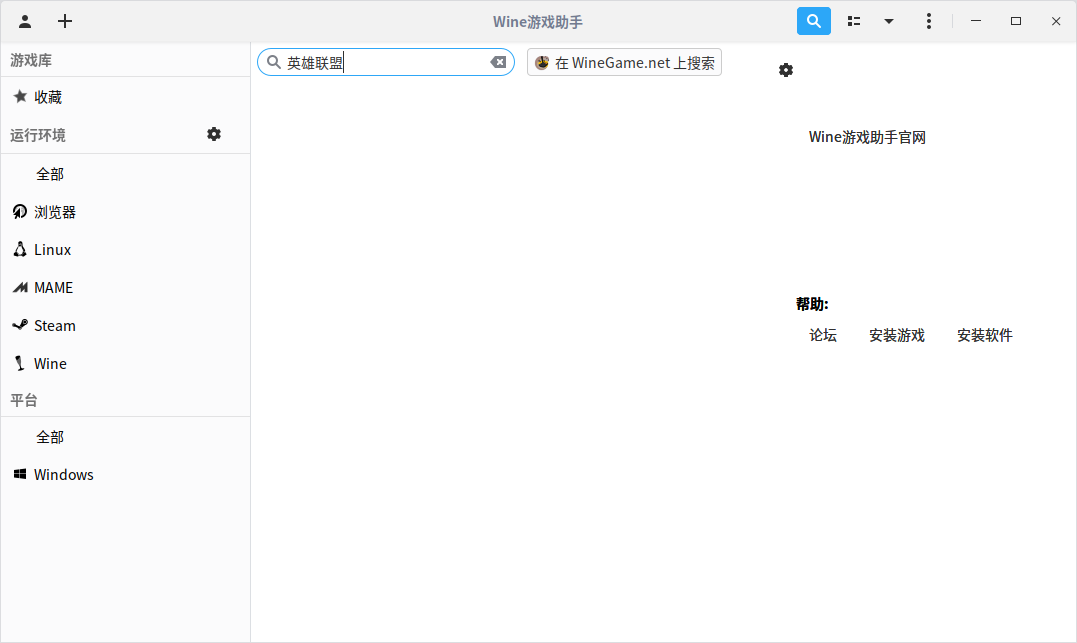This screenshot has width=1077, height=643.
Task: Click the 平台 section header
Action: 23,401
